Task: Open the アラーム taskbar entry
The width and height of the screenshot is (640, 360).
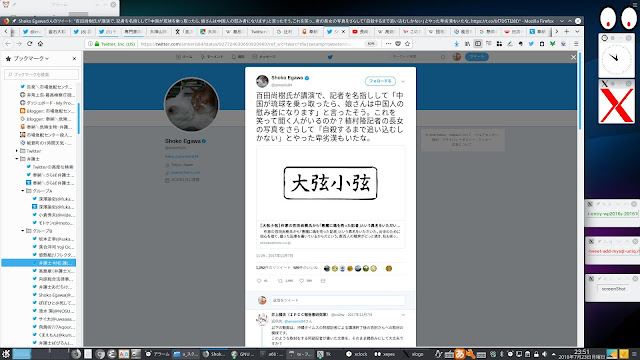Action: [x=158, y=354]
